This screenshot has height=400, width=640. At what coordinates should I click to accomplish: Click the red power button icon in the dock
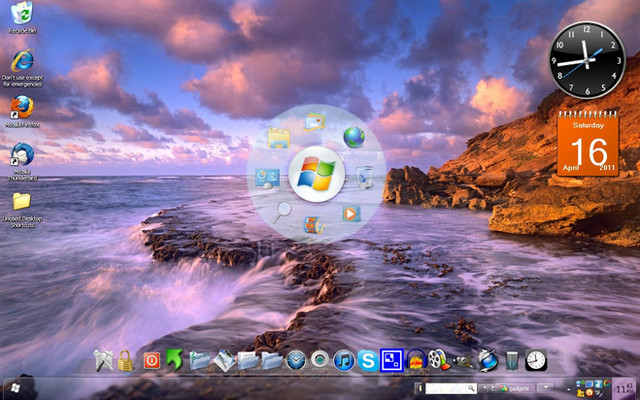pos(152,361)
